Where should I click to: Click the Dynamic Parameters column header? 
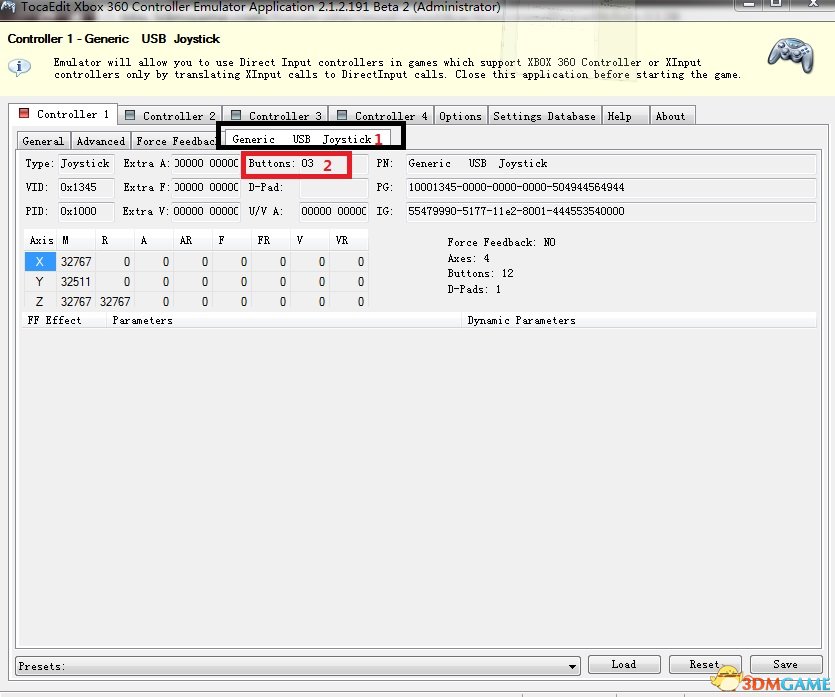639,321
